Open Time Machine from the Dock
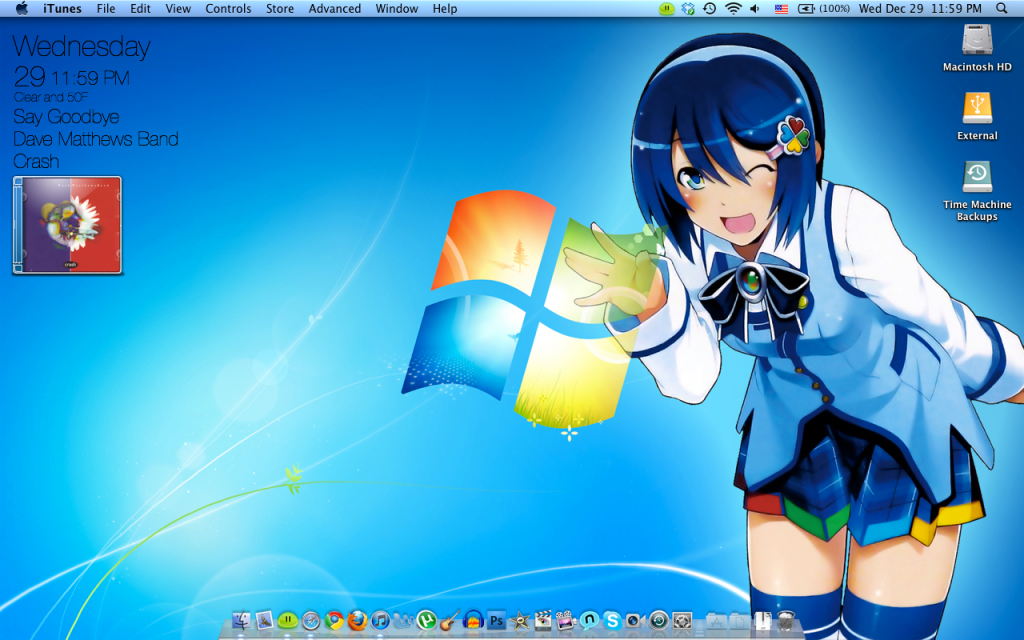This screenshot has height=640, width=1024. (658, 620)
